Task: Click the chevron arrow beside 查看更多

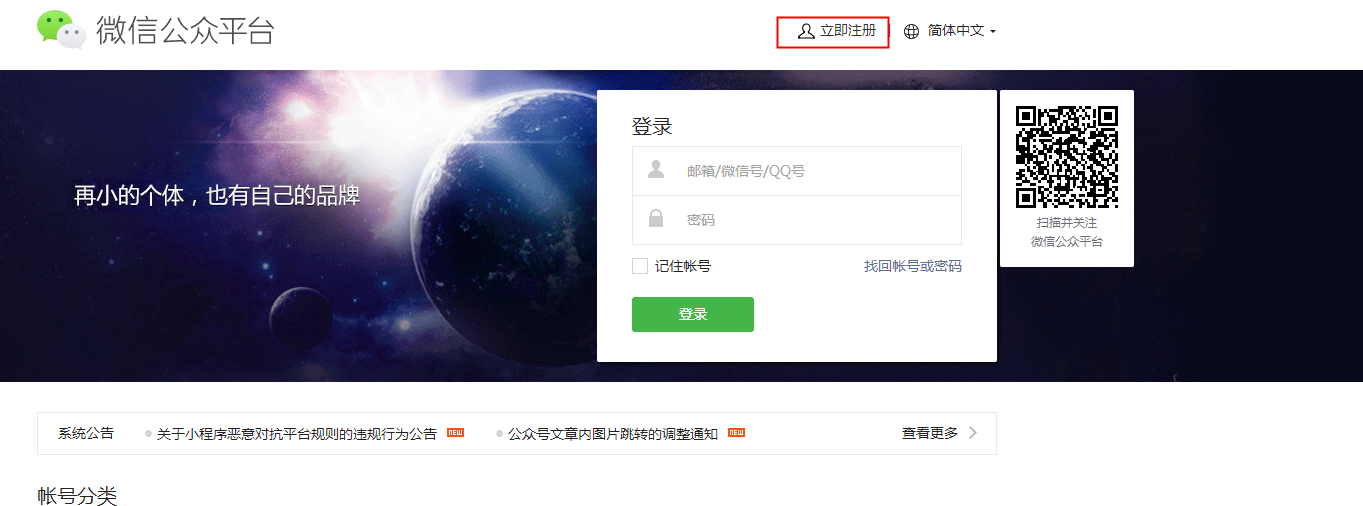Action: [973, 433]
